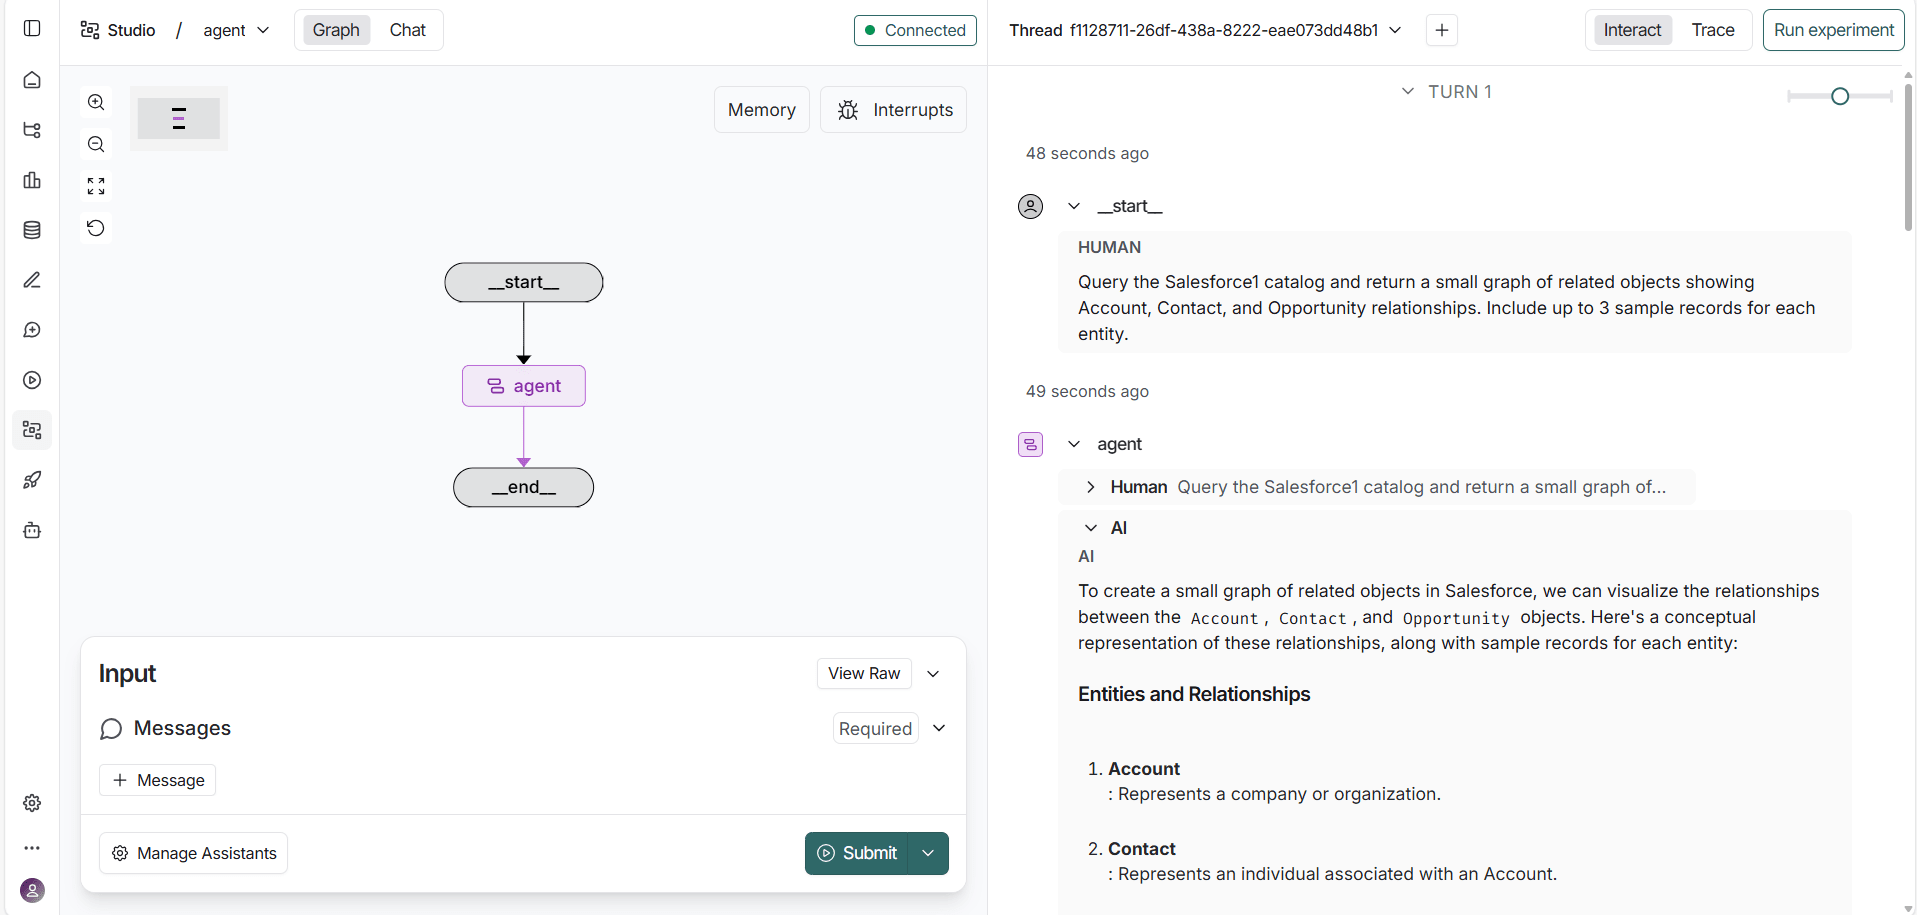1917x915 pixels.
Task: Click the detail level slider handle
Action: tap(1839, 96)
